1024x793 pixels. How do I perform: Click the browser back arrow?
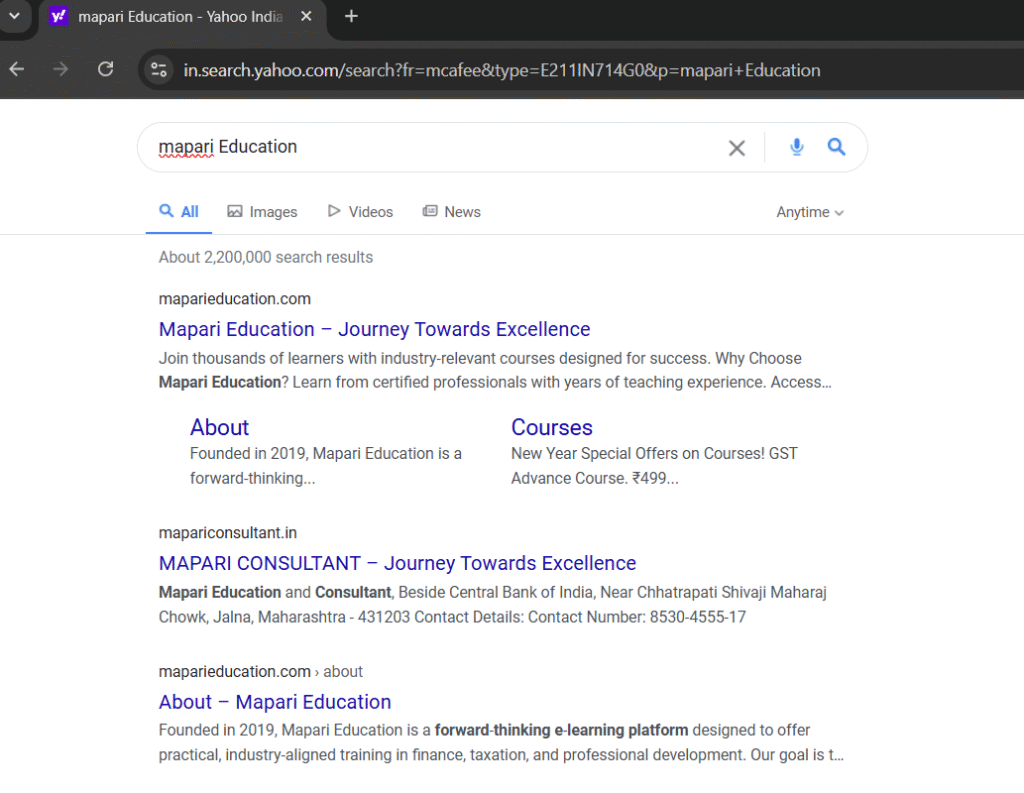17,69
